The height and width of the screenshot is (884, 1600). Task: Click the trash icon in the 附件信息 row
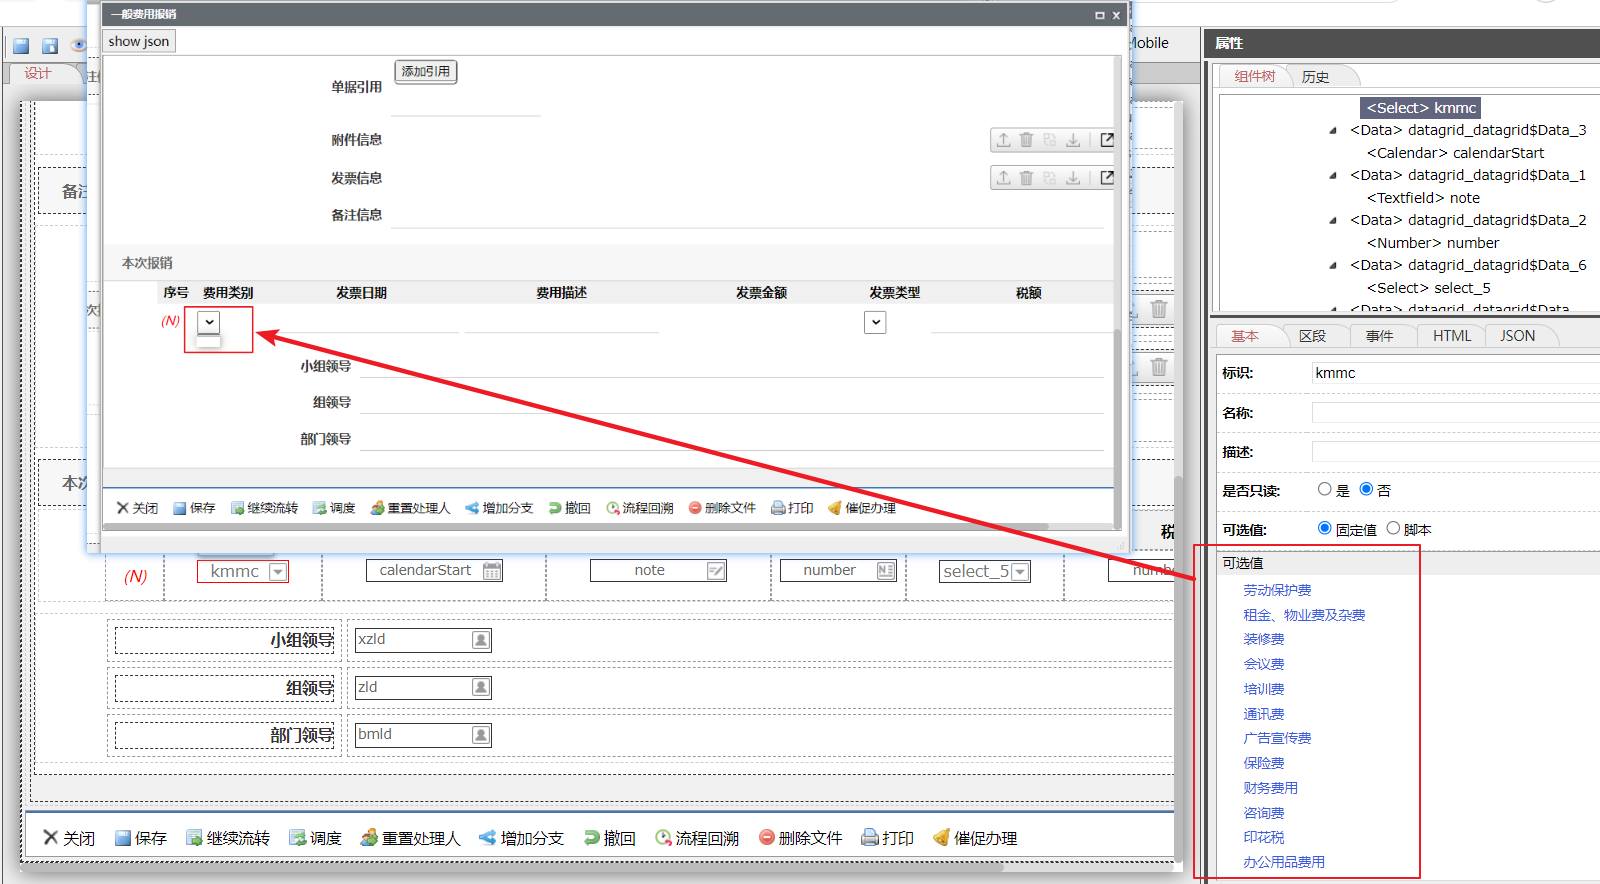(x=1026, y=140)
